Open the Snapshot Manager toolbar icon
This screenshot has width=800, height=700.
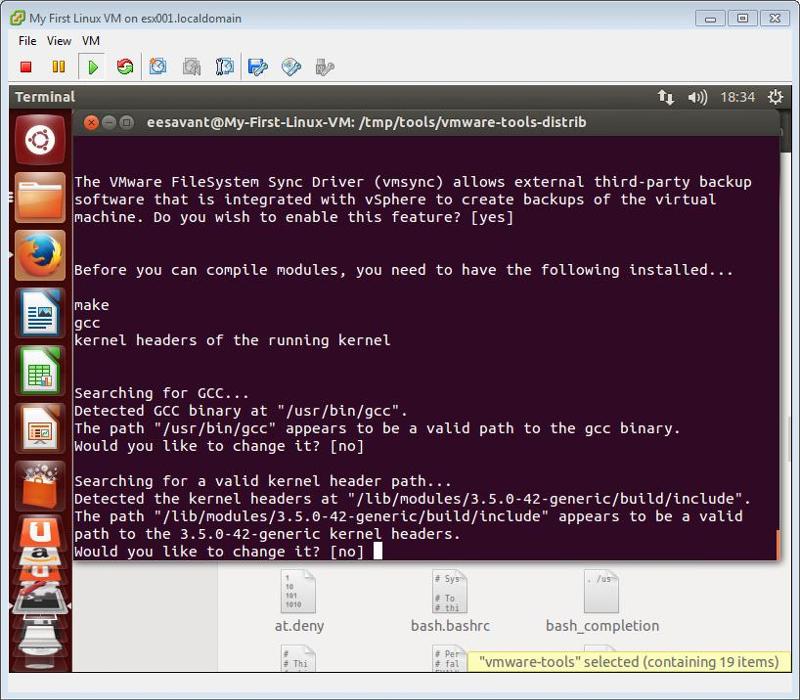click(224, 67)
